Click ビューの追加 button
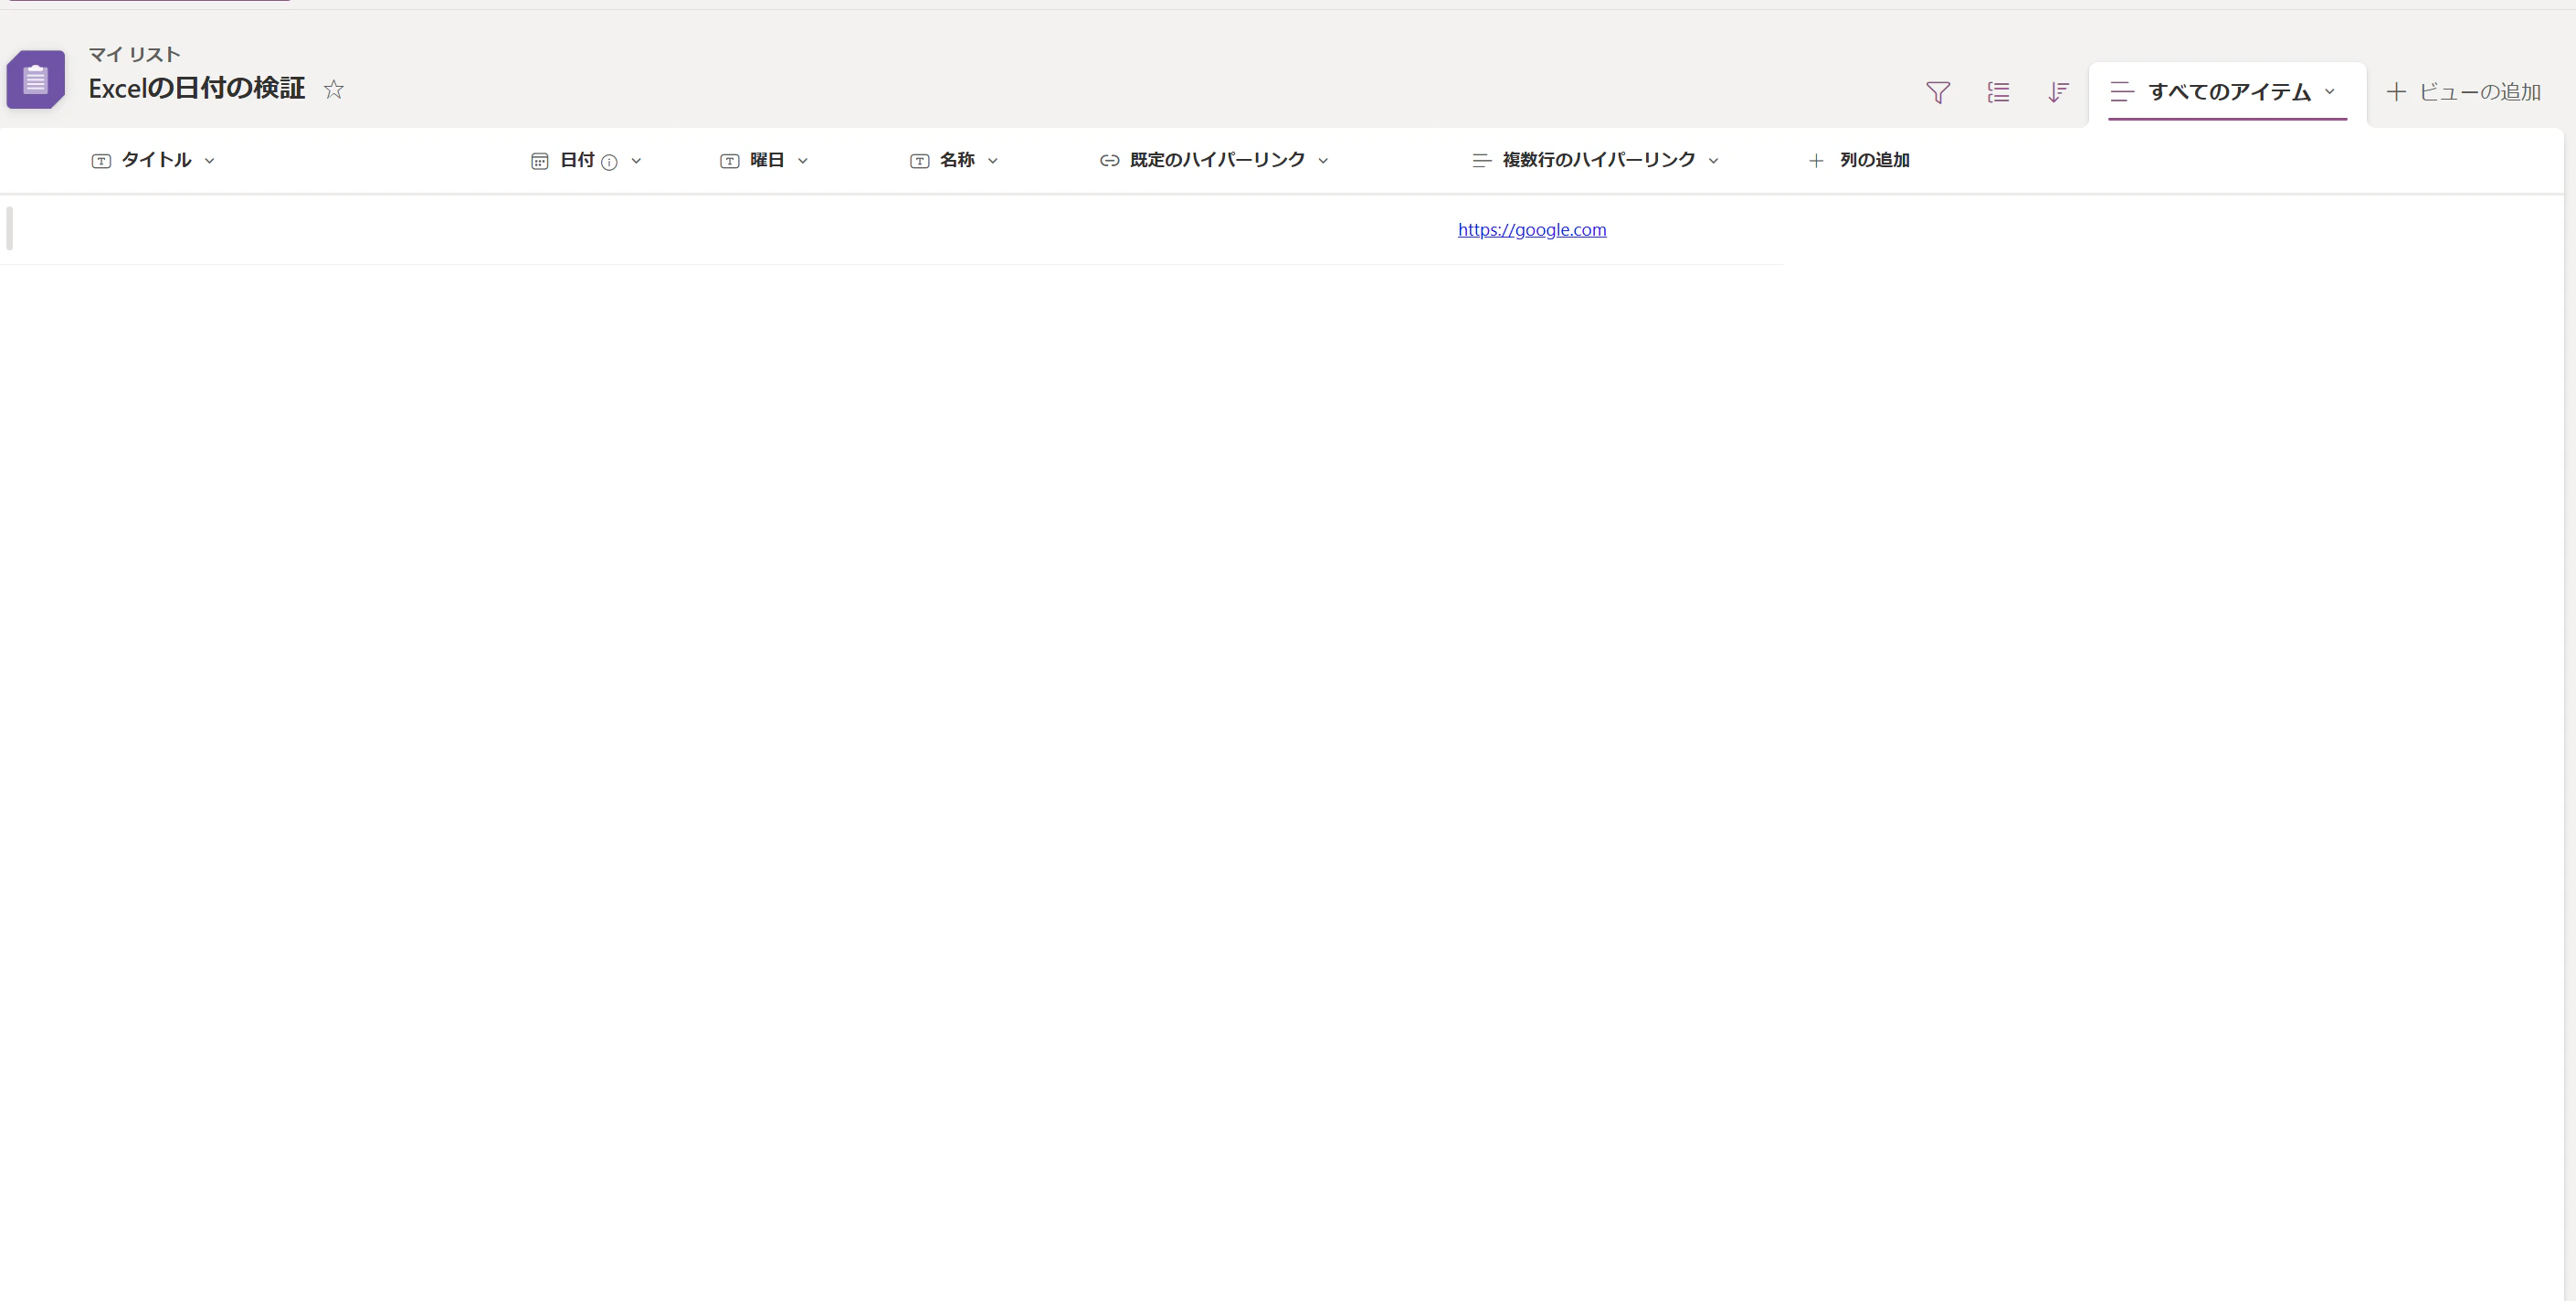This screenshot has width=2576, height=1301. coord(2464,92)
